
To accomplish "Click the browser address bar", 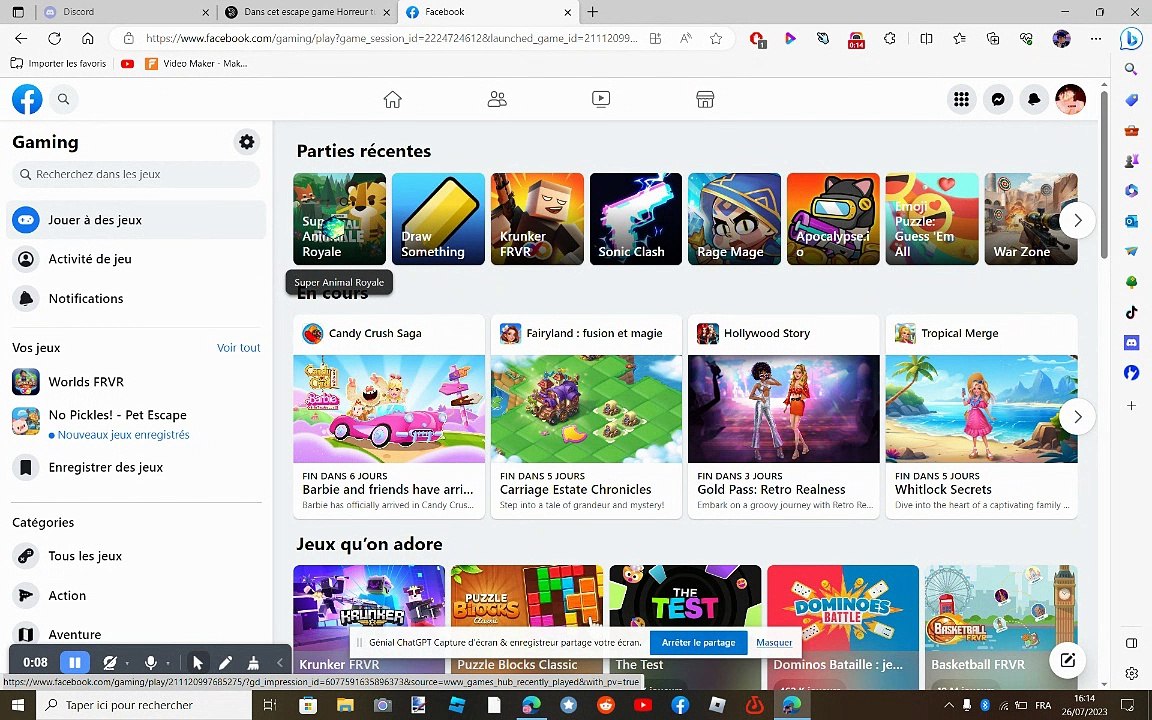I will [391, 38].
